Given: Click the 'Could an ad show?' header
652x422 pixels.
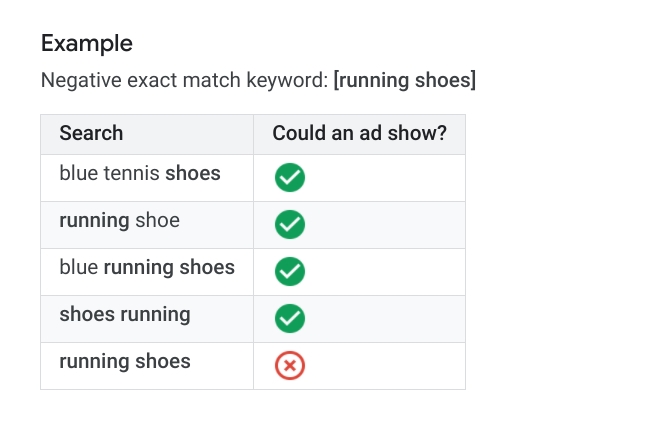Looking at the screenshot, I should [x=359, y=134].
